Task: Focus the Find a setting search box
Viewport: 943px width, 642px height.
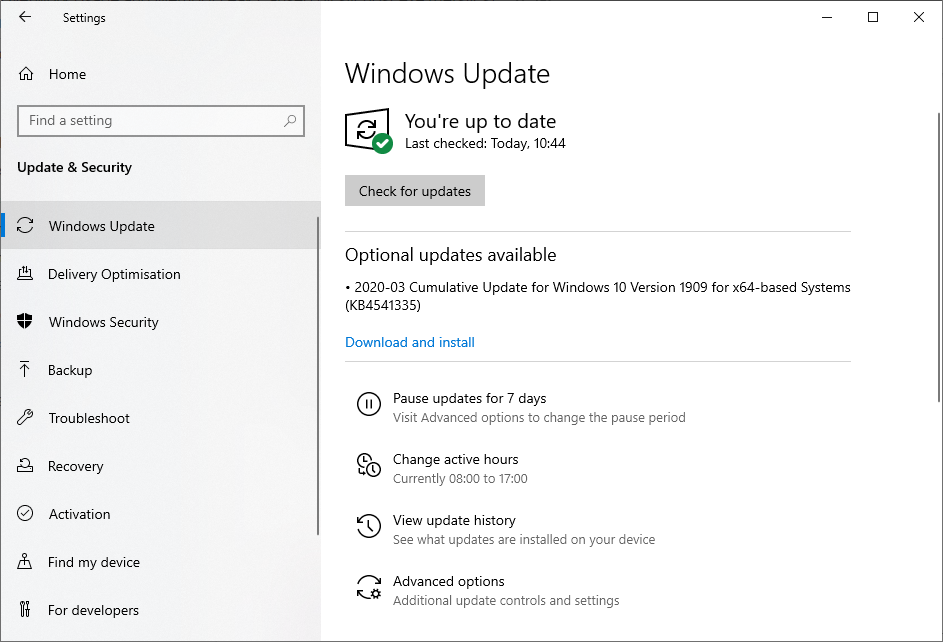Action: pos(161,121)
